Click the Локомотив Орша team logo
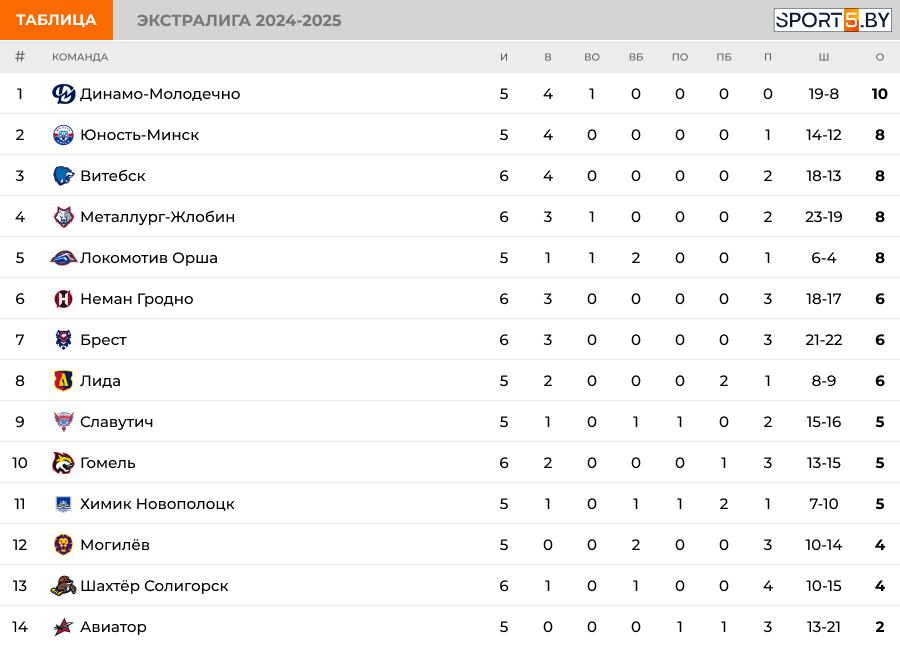This screenshot has height=647, width=900. coord(63,258)
